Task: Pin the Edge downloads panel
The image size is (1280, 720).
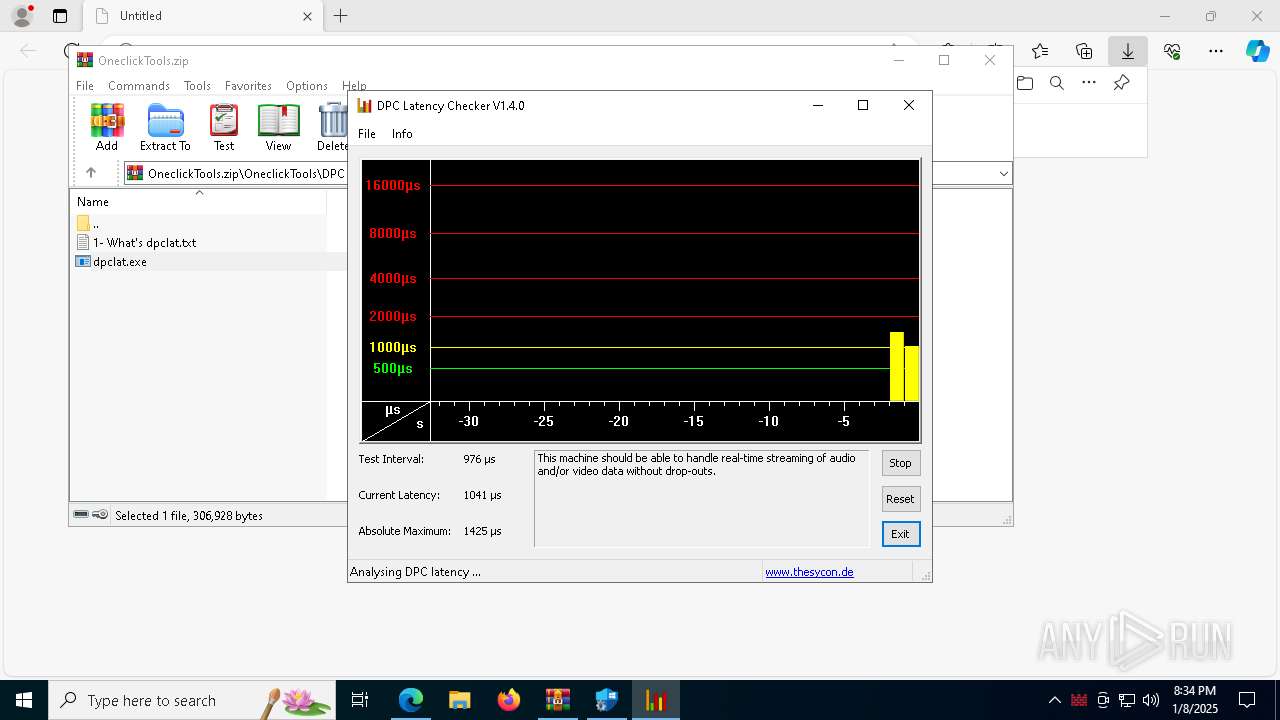Action: (x=1122, y=83)
